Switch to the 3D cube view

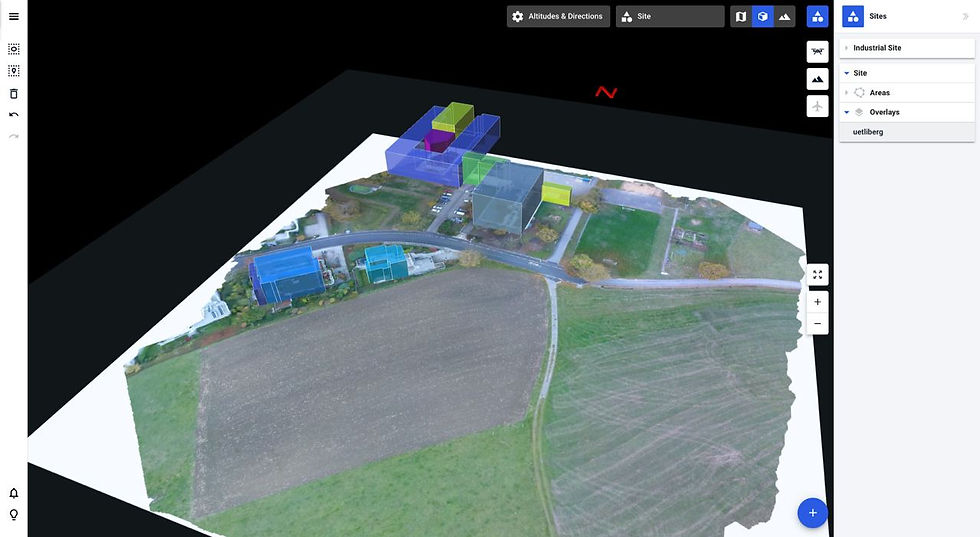(762, 17)
